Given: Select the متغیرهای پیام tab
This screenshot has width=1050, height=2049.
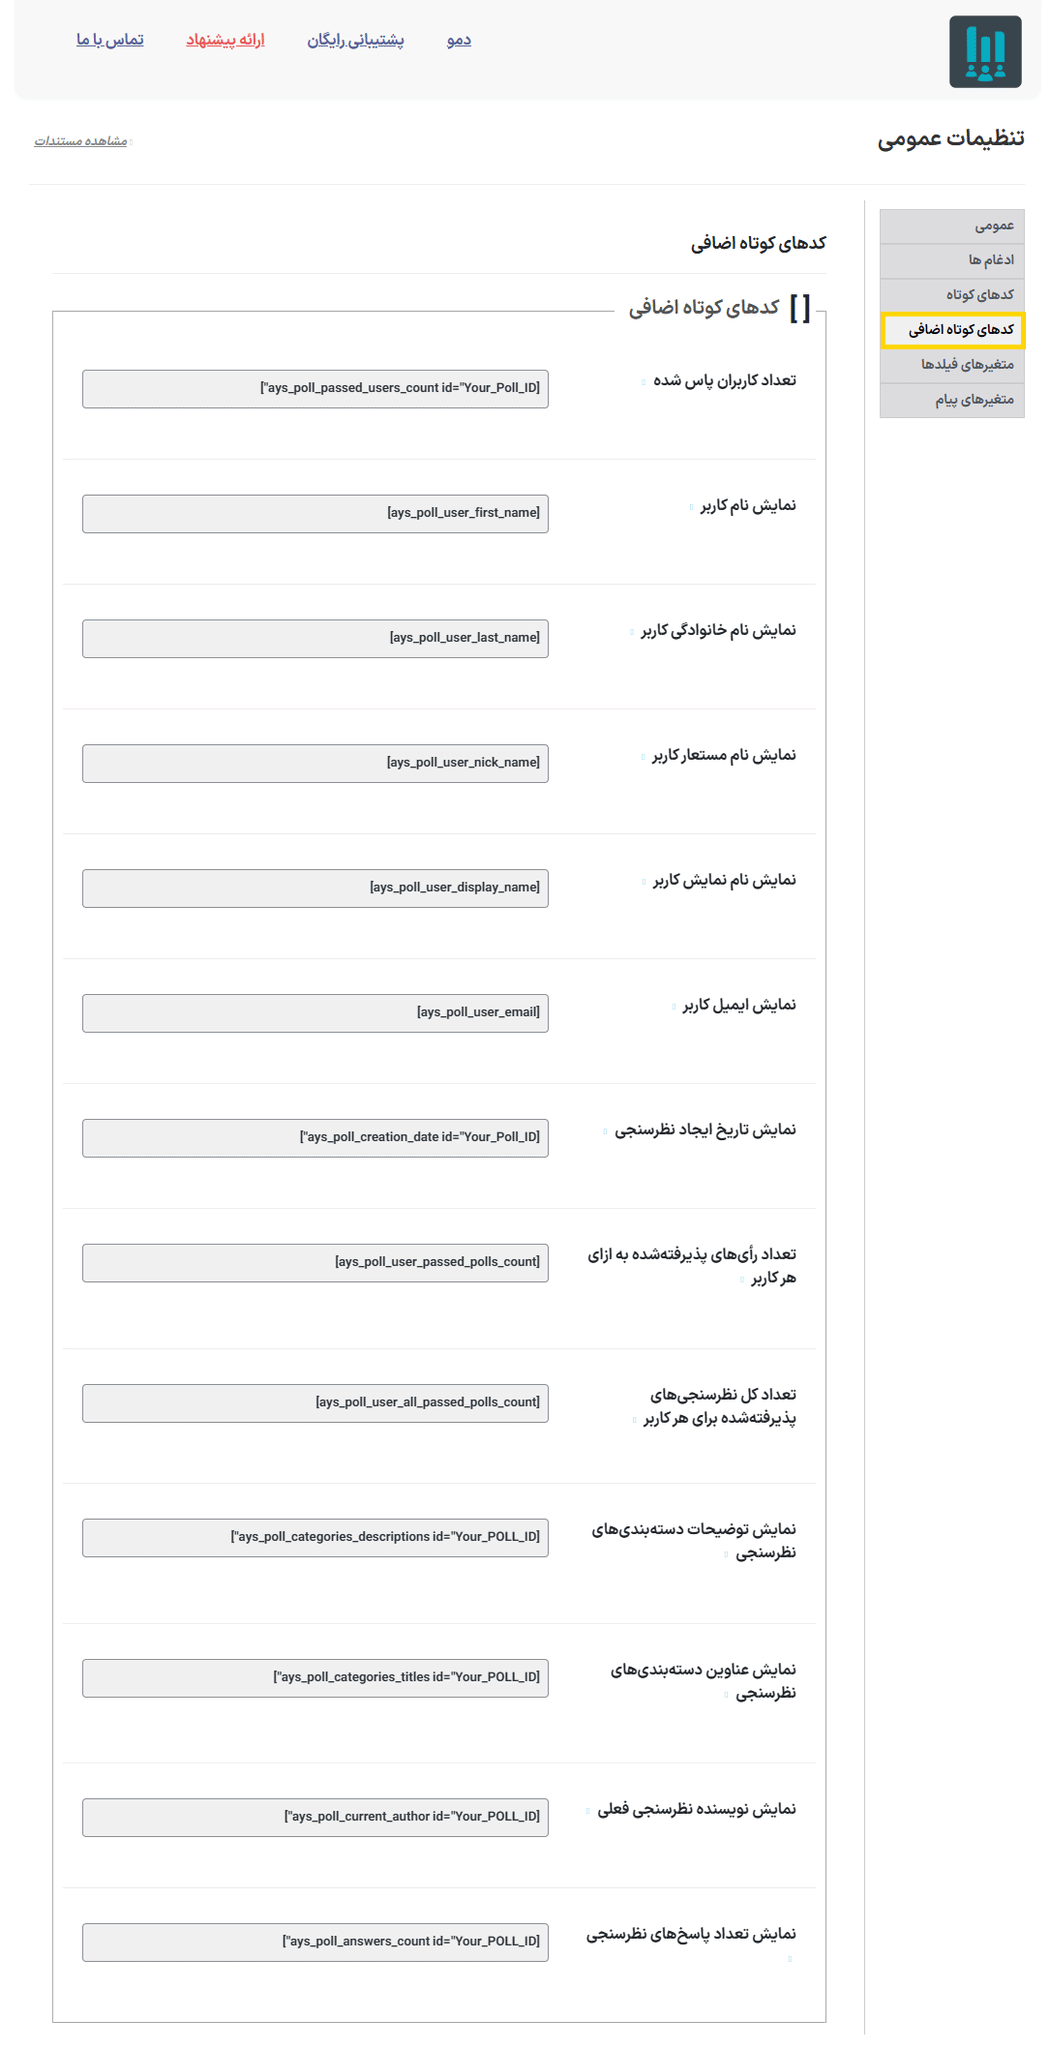Looking at the screenshot, I should point(952,400).
